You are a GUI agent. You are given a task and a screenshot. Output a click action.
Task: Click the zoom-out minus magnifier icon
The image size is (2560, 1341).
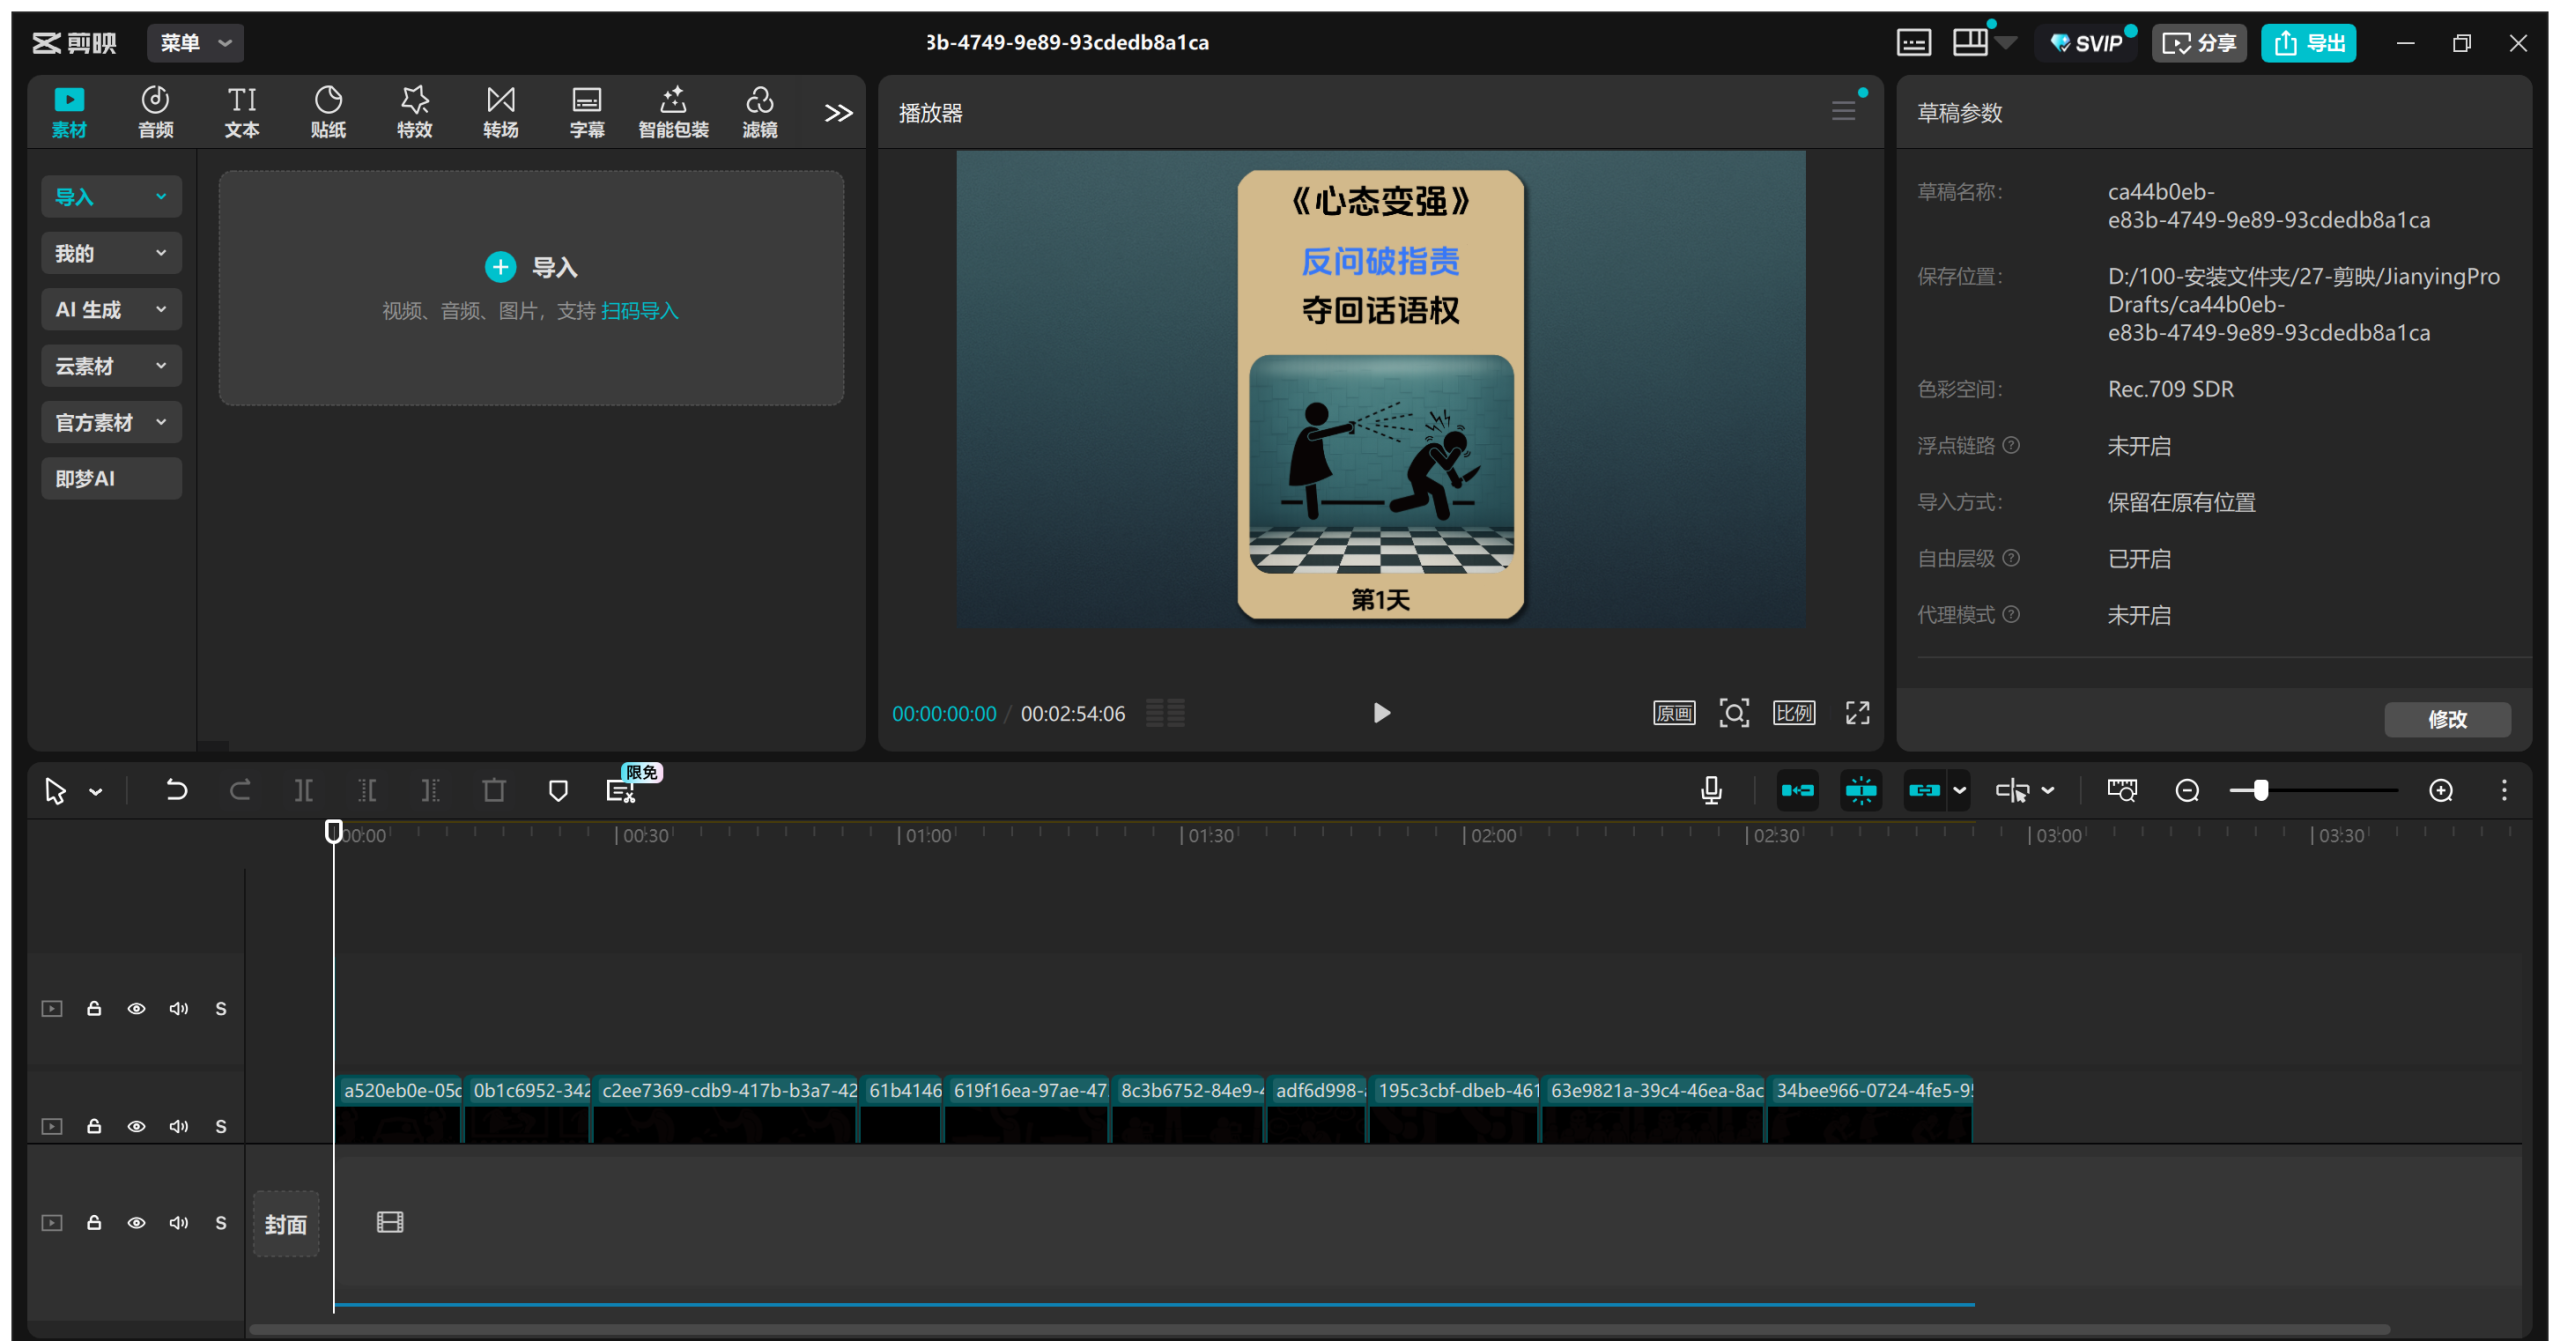pyautogui.click(x=2187, y=791)
